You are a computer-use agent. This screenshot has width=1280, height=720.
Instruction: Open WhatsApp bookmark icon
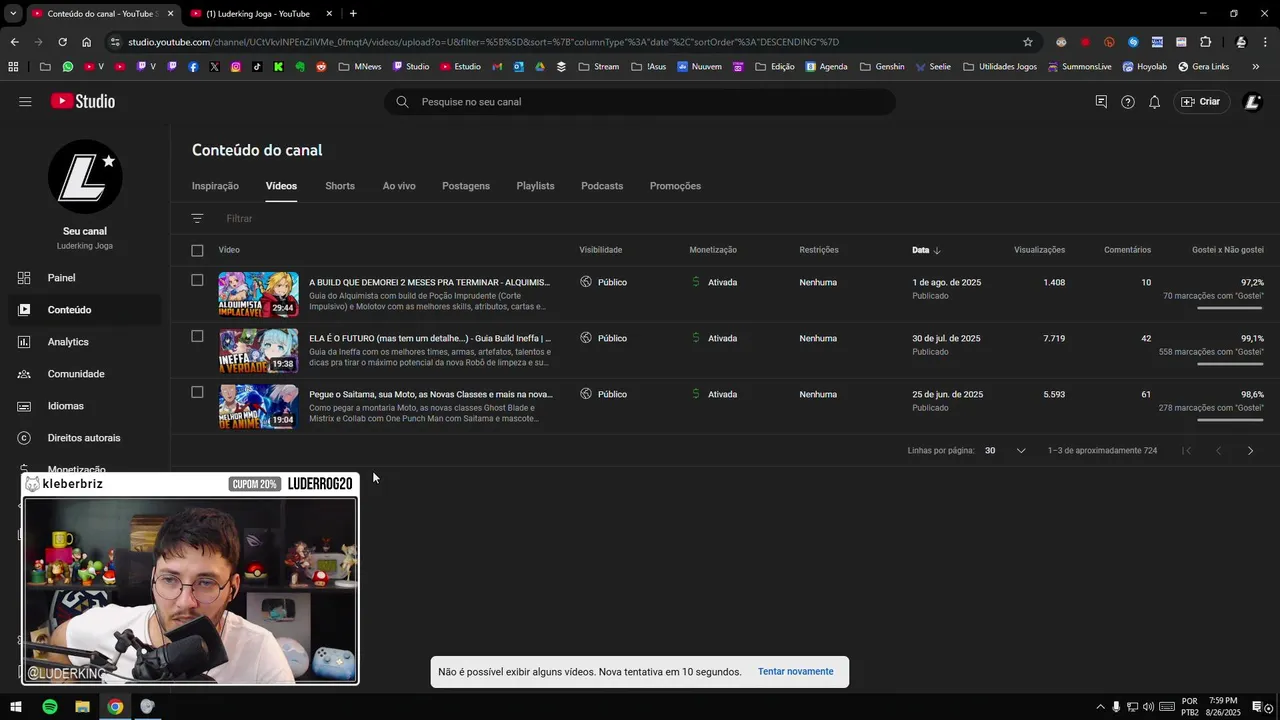[x=68, y=67]
